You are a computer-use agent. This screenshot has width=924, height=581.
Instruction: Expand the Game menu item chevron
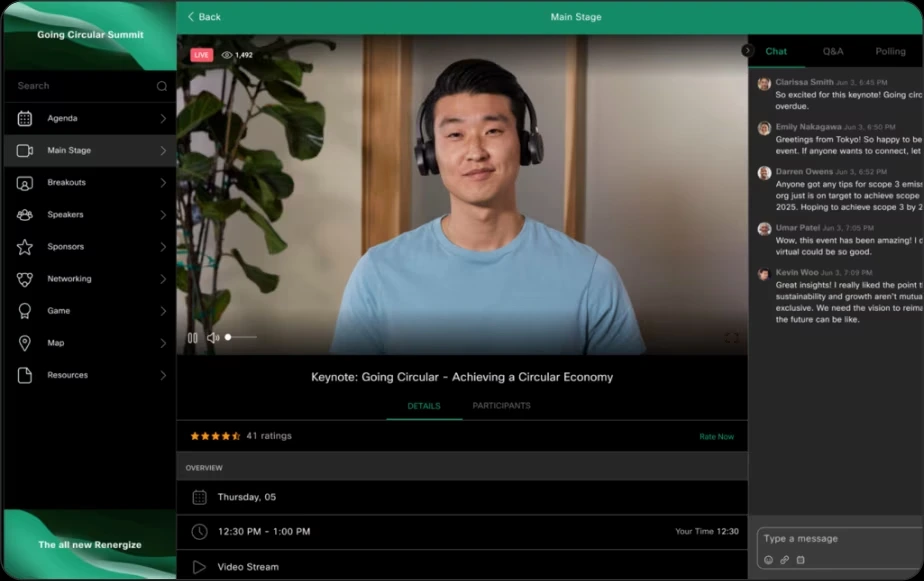(162, 310)
